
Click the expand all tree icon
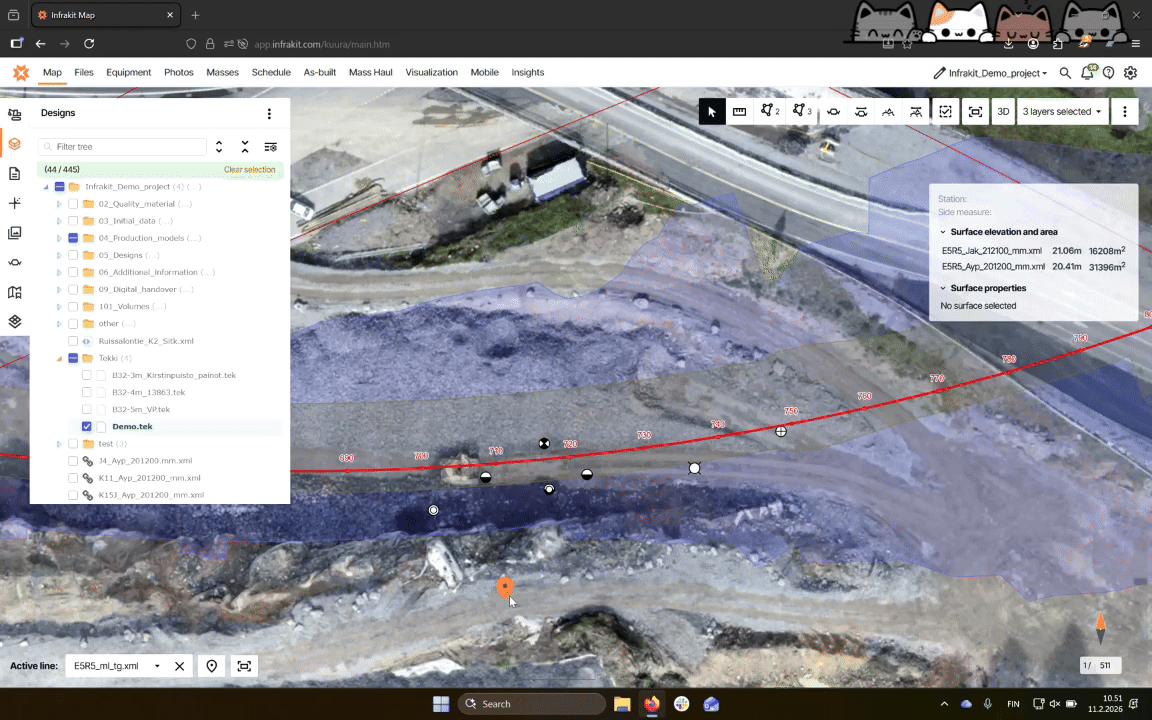[219, 147]
